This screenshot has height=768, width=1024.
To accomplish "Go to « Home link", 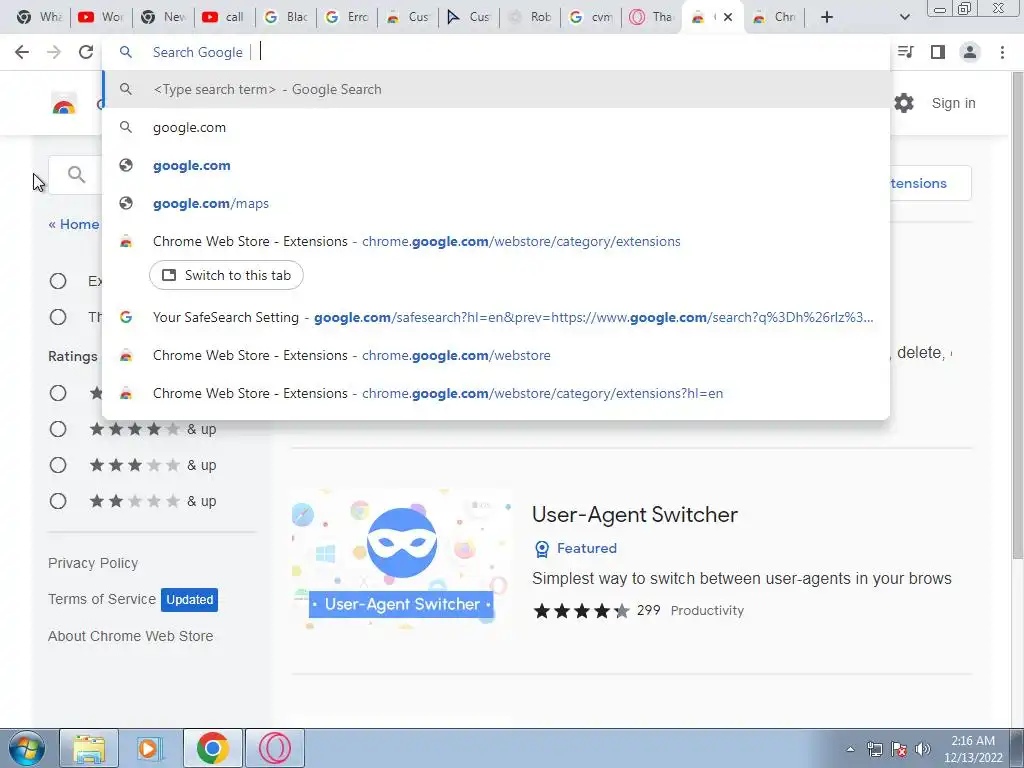I will click(74, 224).
